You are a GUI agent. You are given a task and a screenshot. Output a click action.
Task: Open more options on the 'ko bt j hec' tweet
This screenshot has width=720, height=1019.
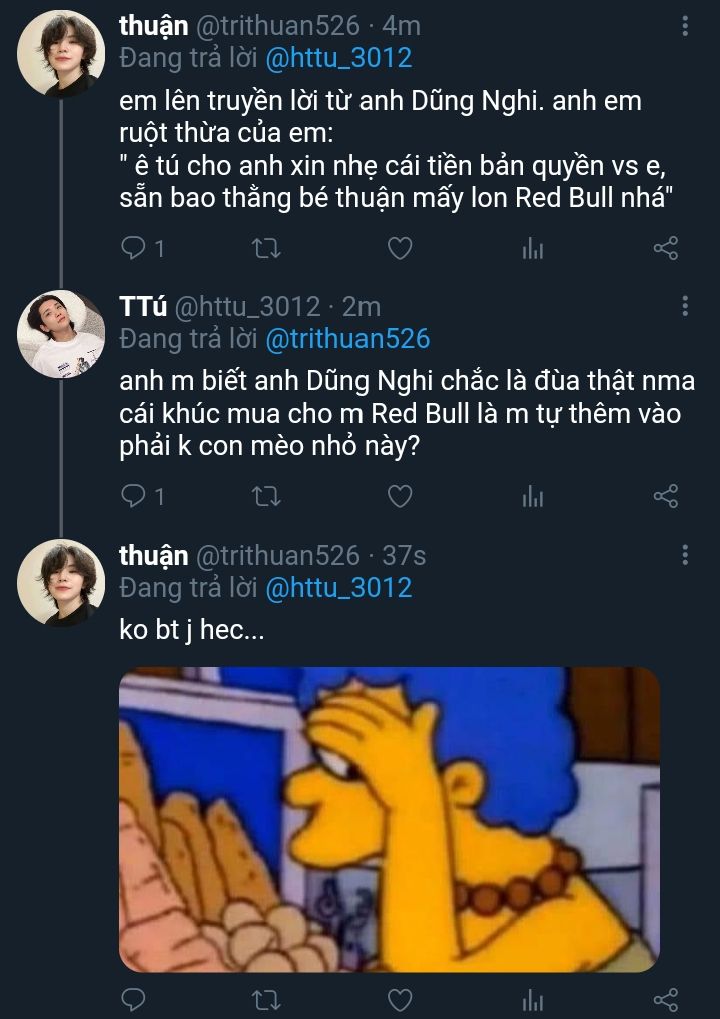[685, 555]
